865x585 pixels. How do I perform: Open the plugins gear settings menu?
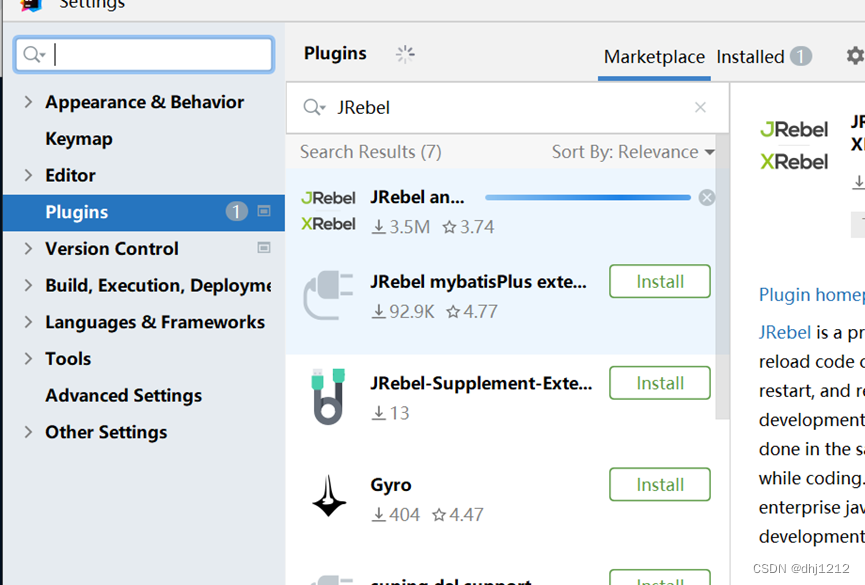pyautogui.click(x=855, y=56)
